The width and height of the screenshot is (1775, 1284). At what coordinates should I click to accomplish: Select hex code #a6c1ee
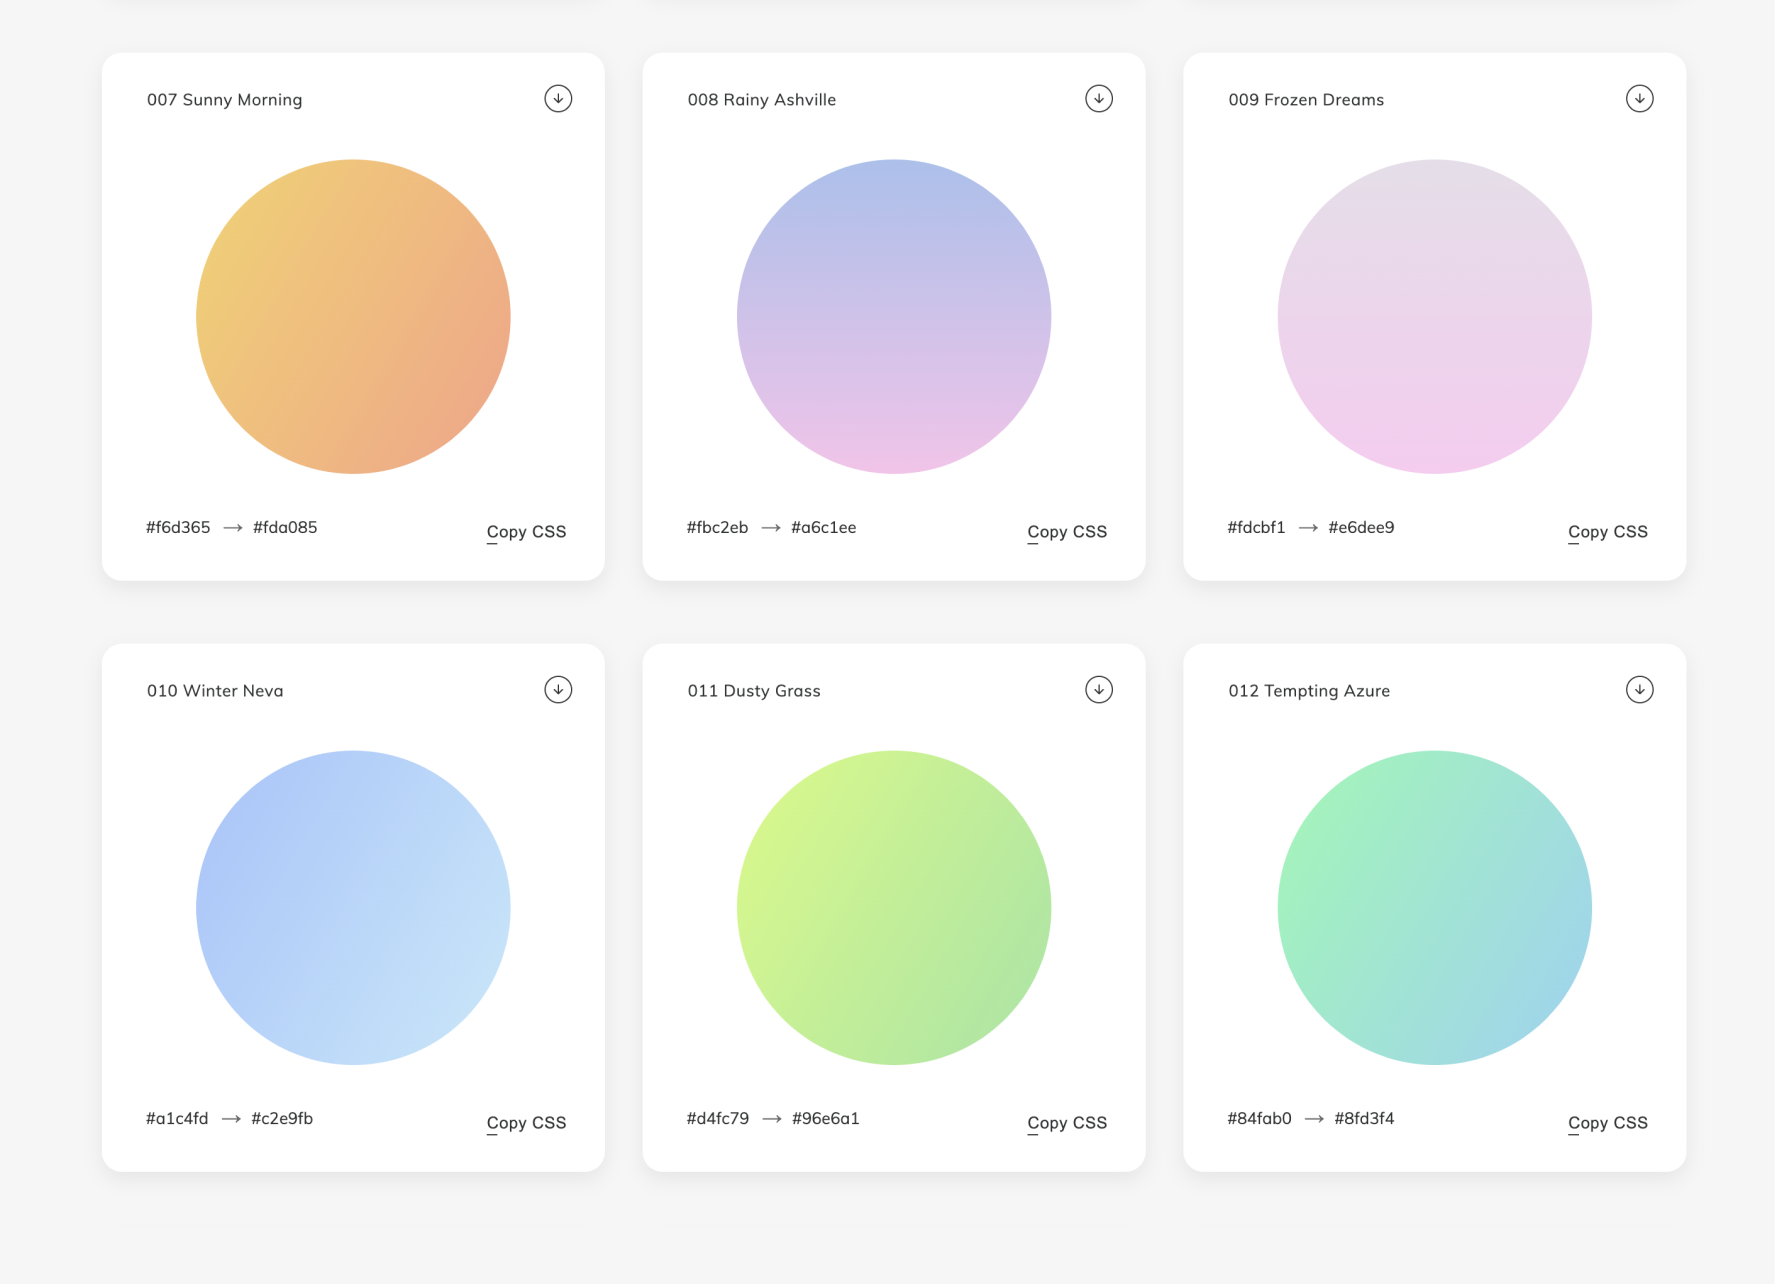823,527
